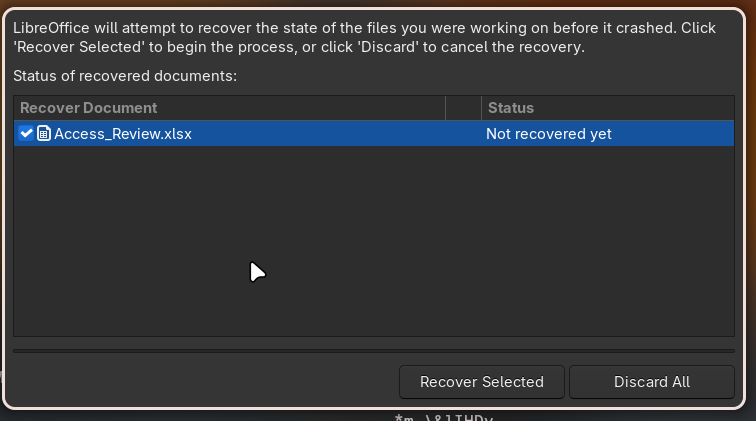
Task: Click the Status column header
Action: 511,108
